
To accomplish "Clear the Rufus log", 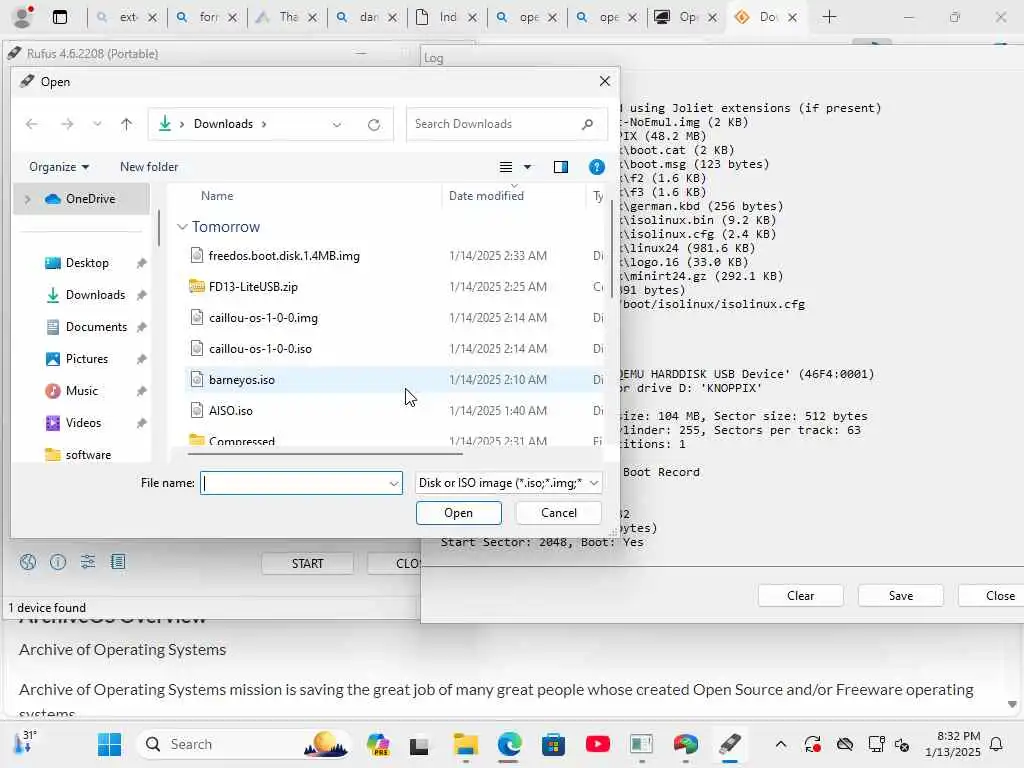I will (x=800, y=596).
